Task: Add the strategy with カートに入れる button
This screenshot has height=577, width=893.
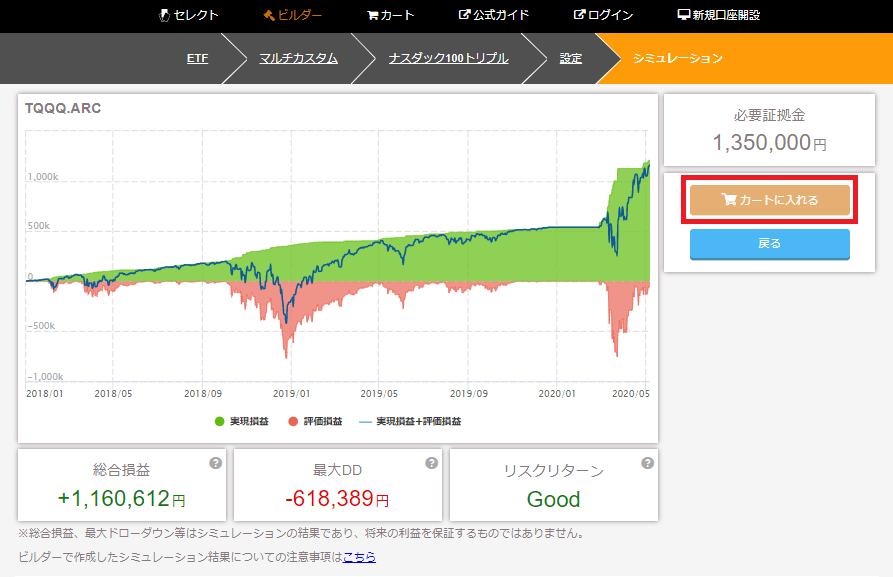Action: tap(769, 200)
